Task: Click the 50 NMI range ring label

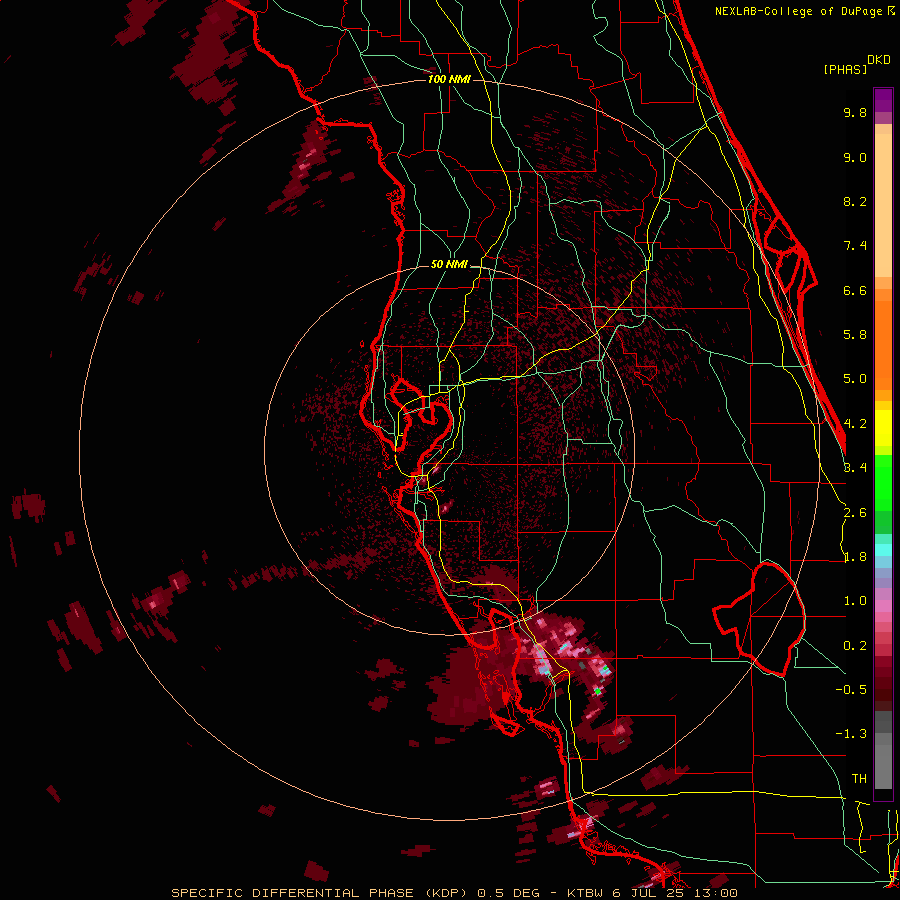Action: [449, 265]
